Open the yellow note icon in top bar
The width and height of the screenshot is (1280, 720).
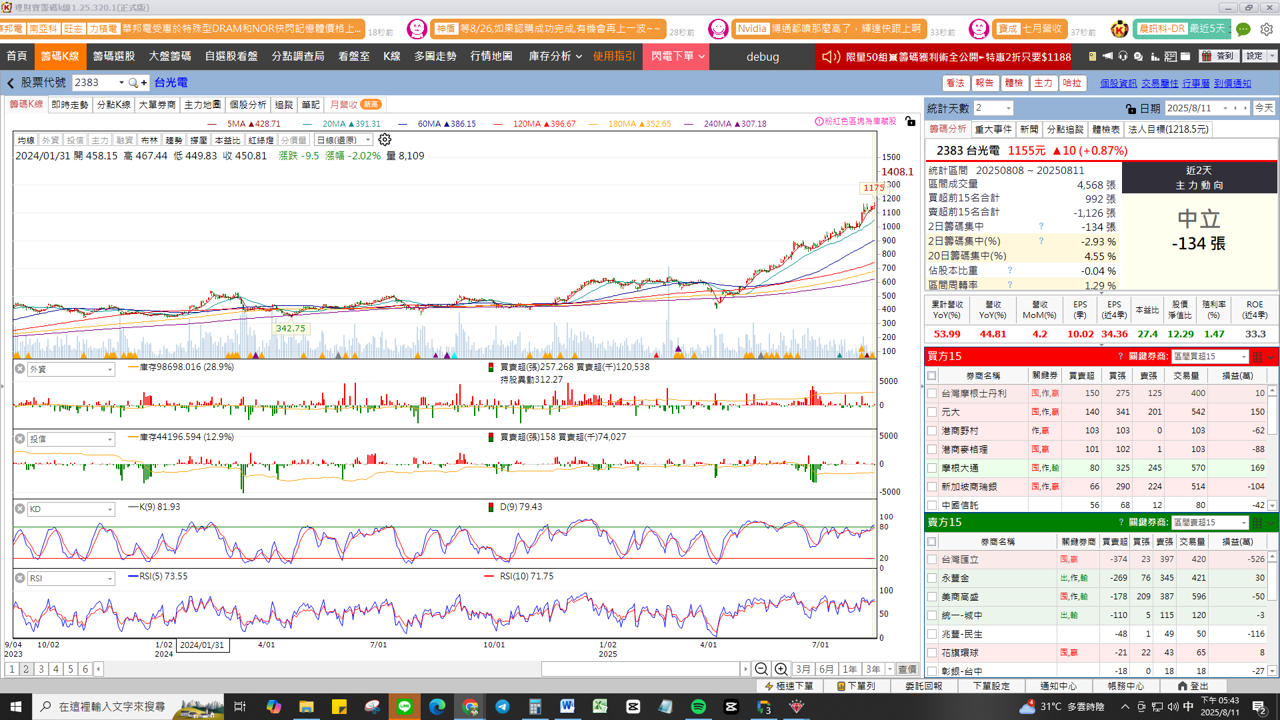1093,56
